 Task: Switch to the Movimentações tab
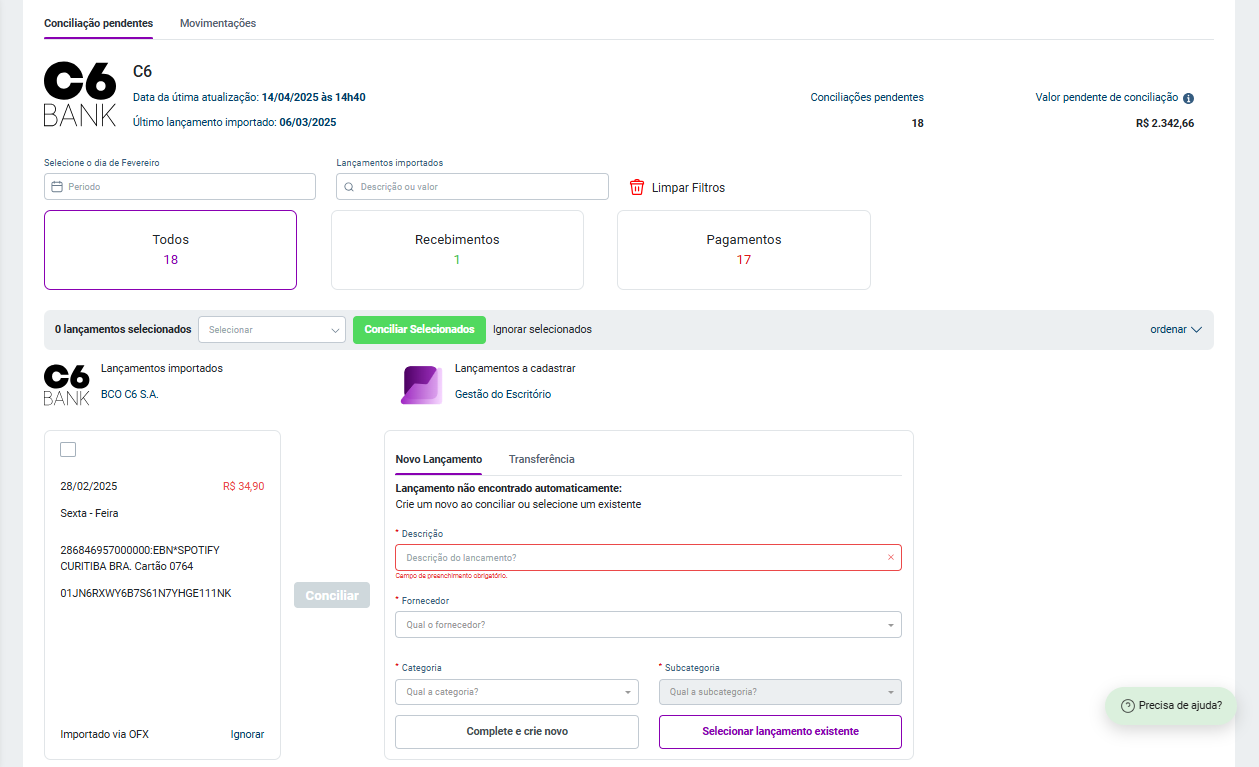pyautogui.click(x=218, y=23)
